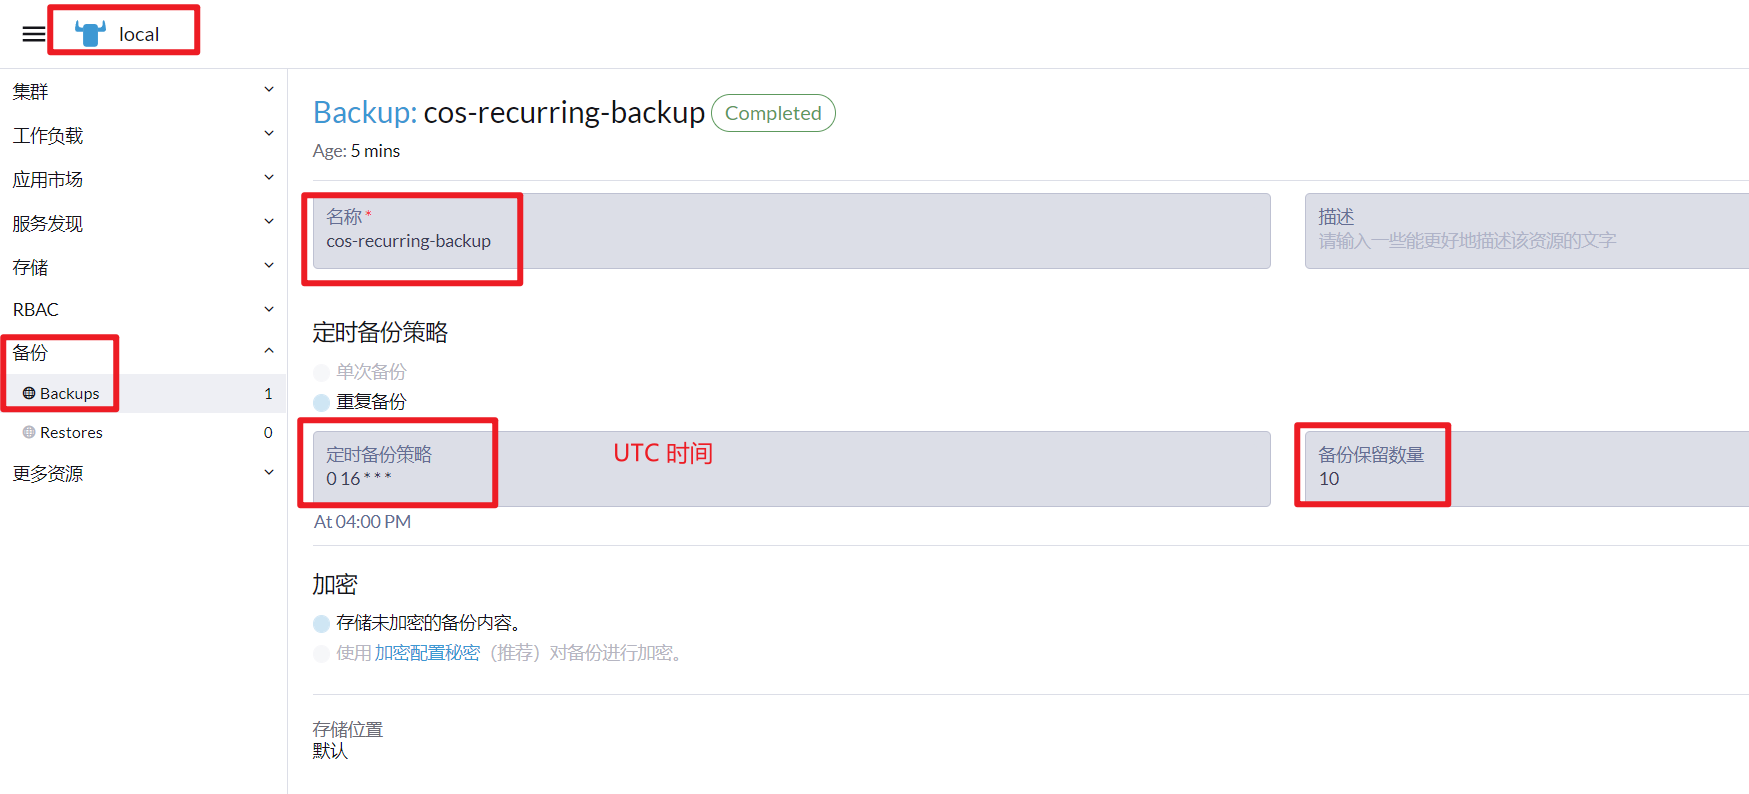This screenshot has height=794, width=1749.
Task: Click the Rancher cow logo icon
Action: click(x=90, y=34)
